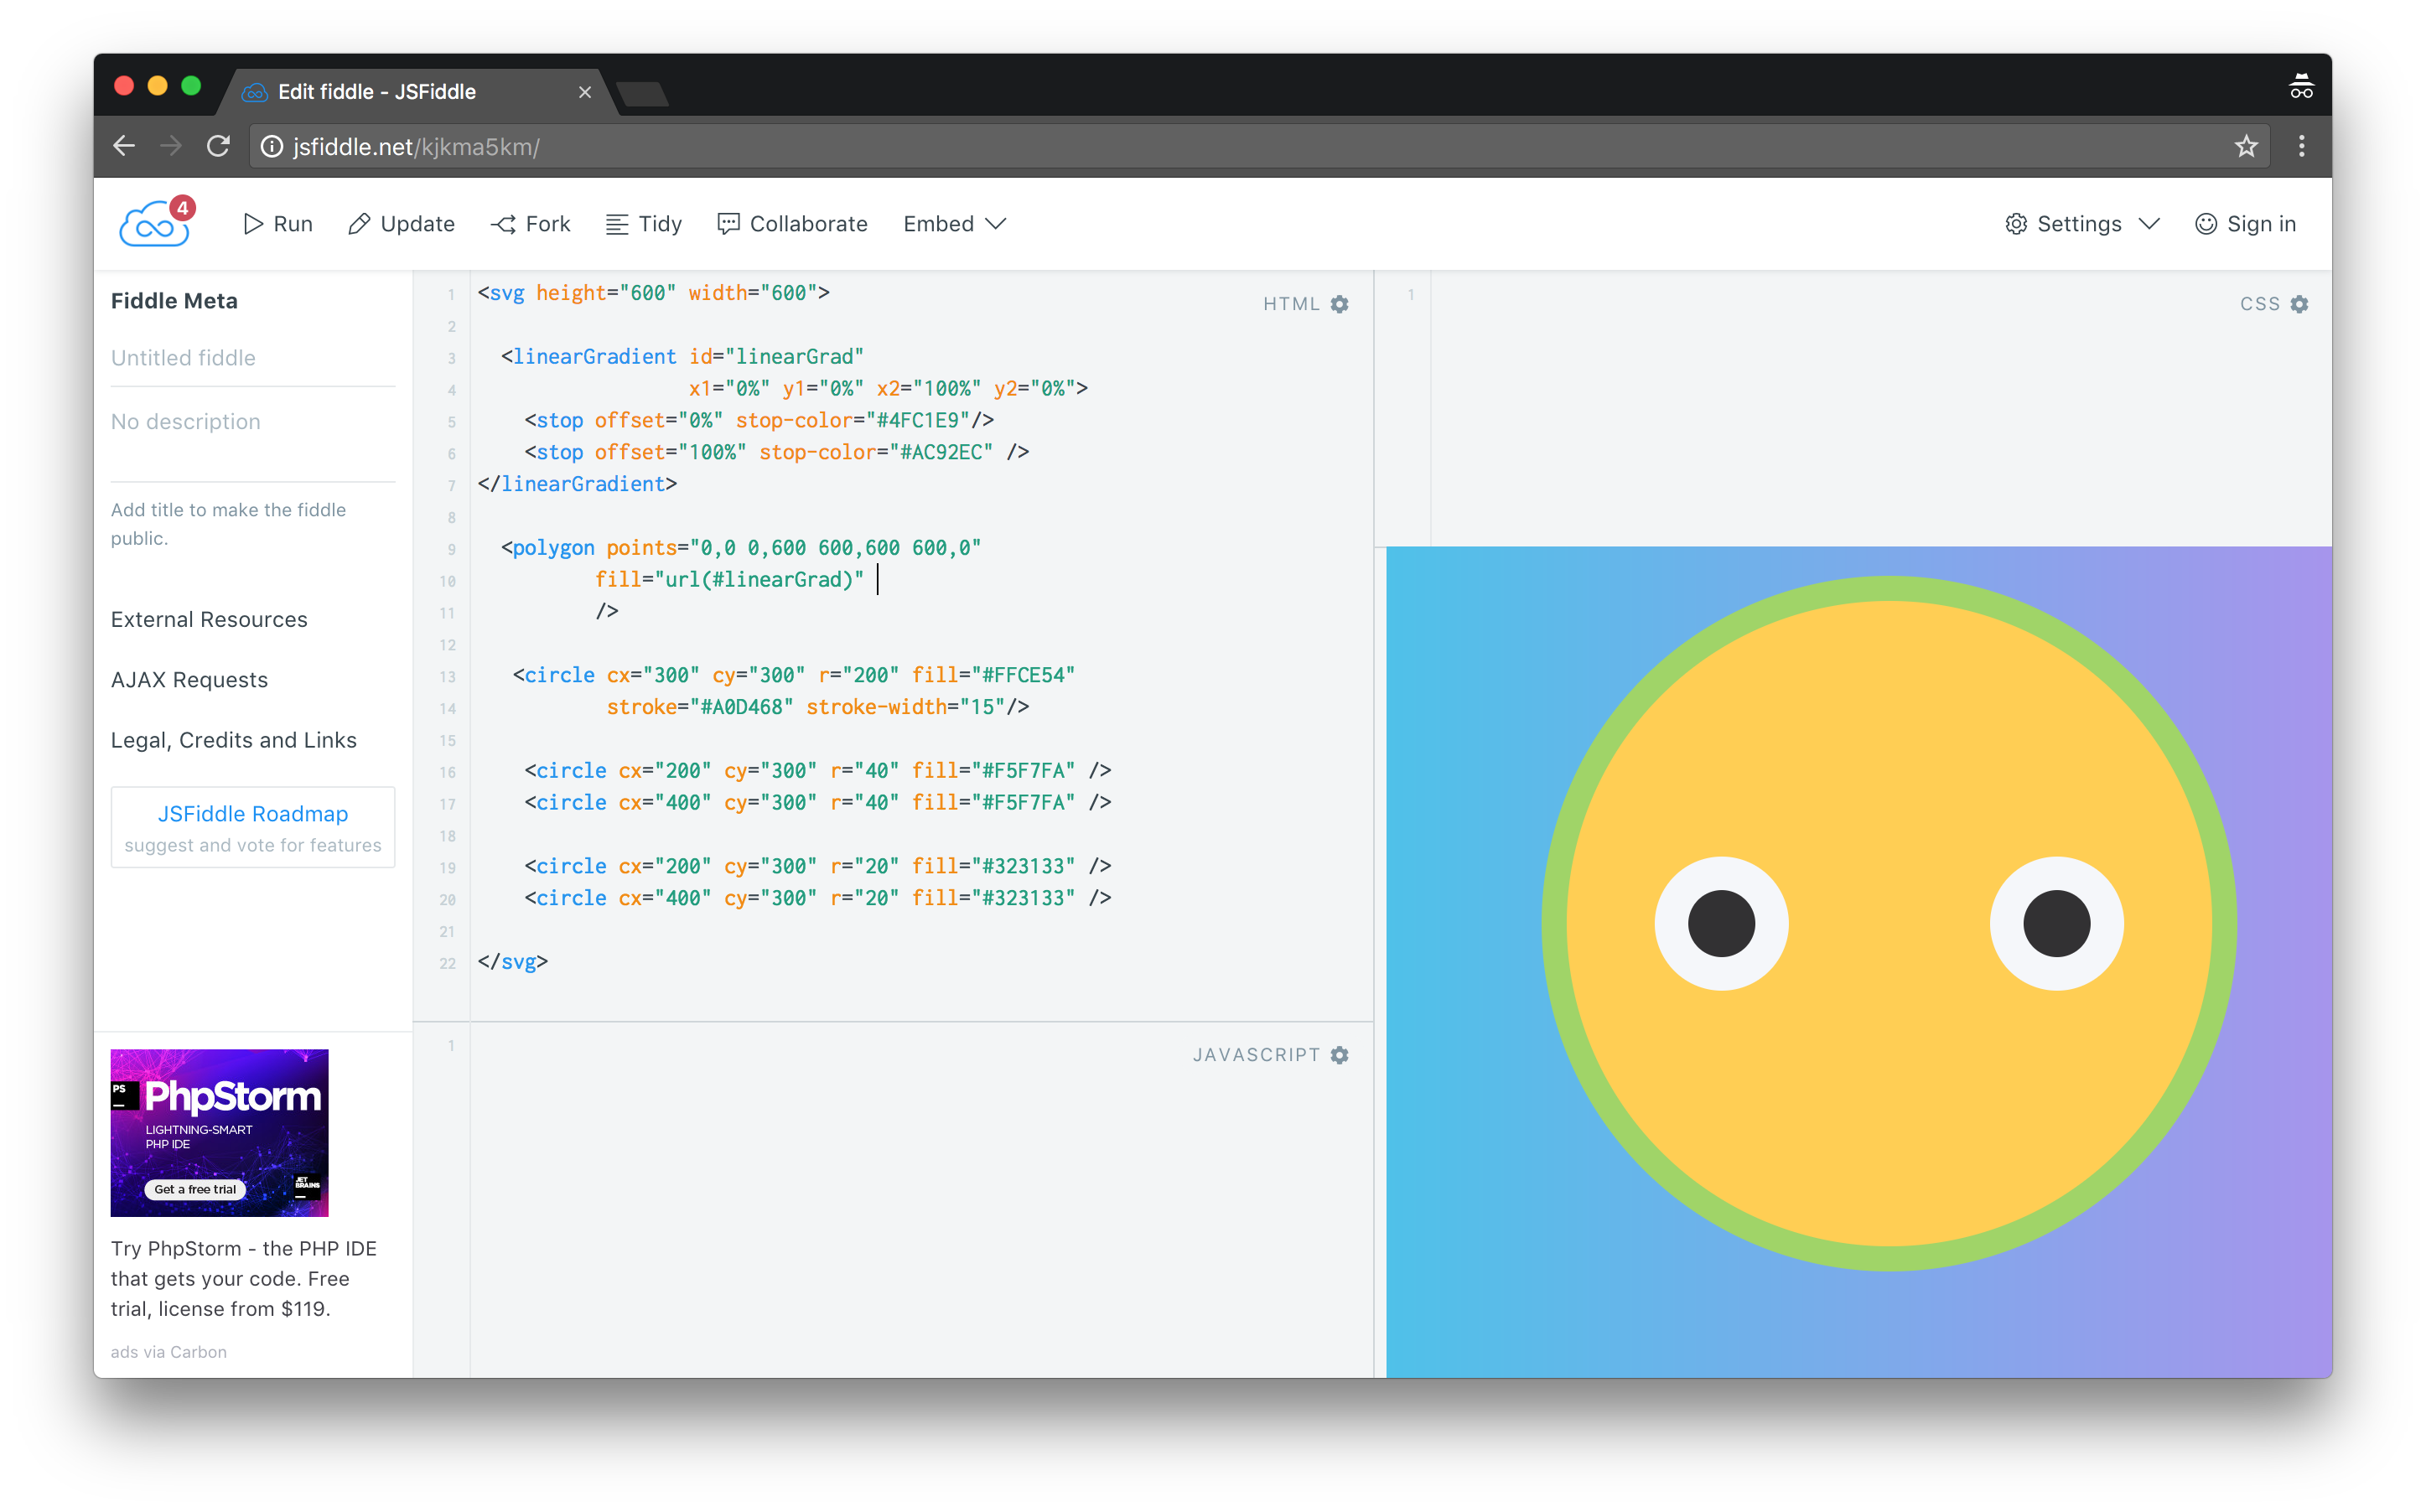Click the Run button to execute fiddle
This screenshot has width=2426, height=1512.
tap(280, 223)
